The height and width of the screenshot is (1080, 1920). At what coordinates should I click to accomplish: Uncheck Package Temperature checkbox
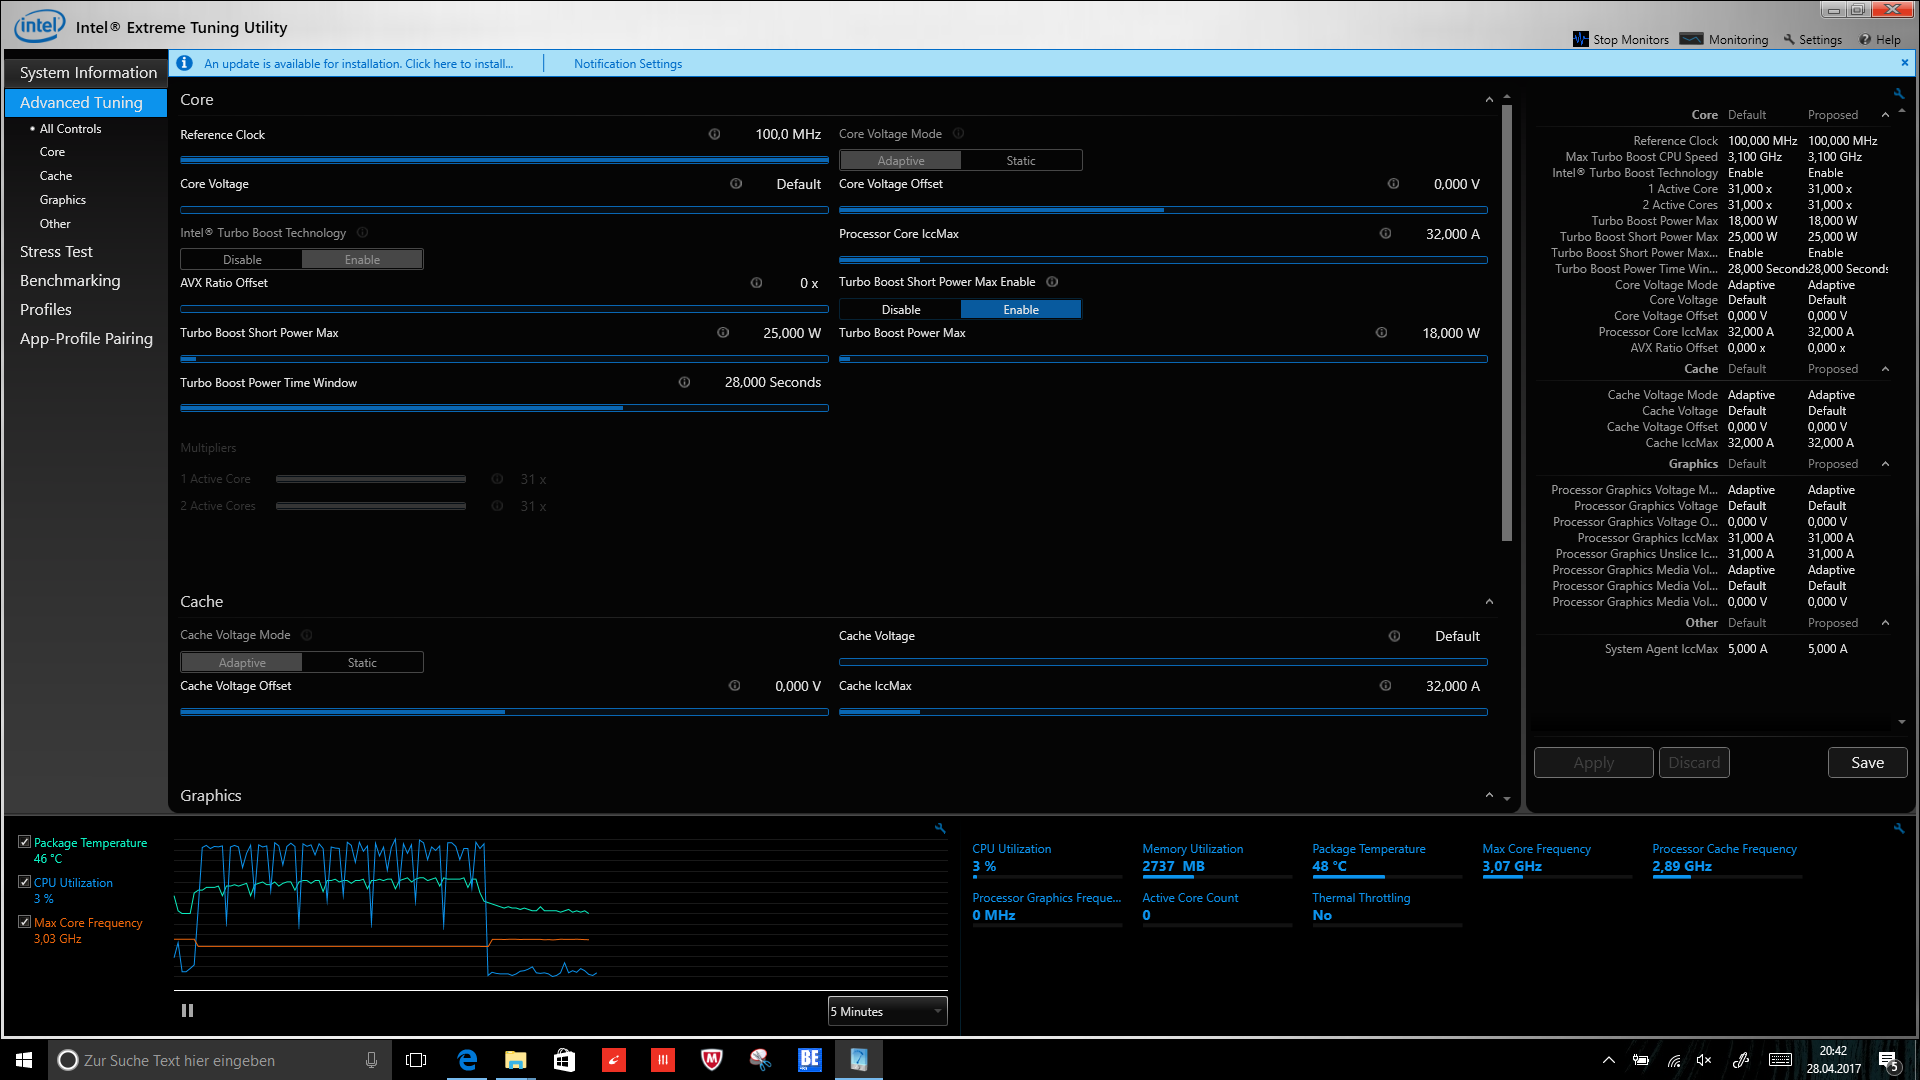click(x=24, y=842)
